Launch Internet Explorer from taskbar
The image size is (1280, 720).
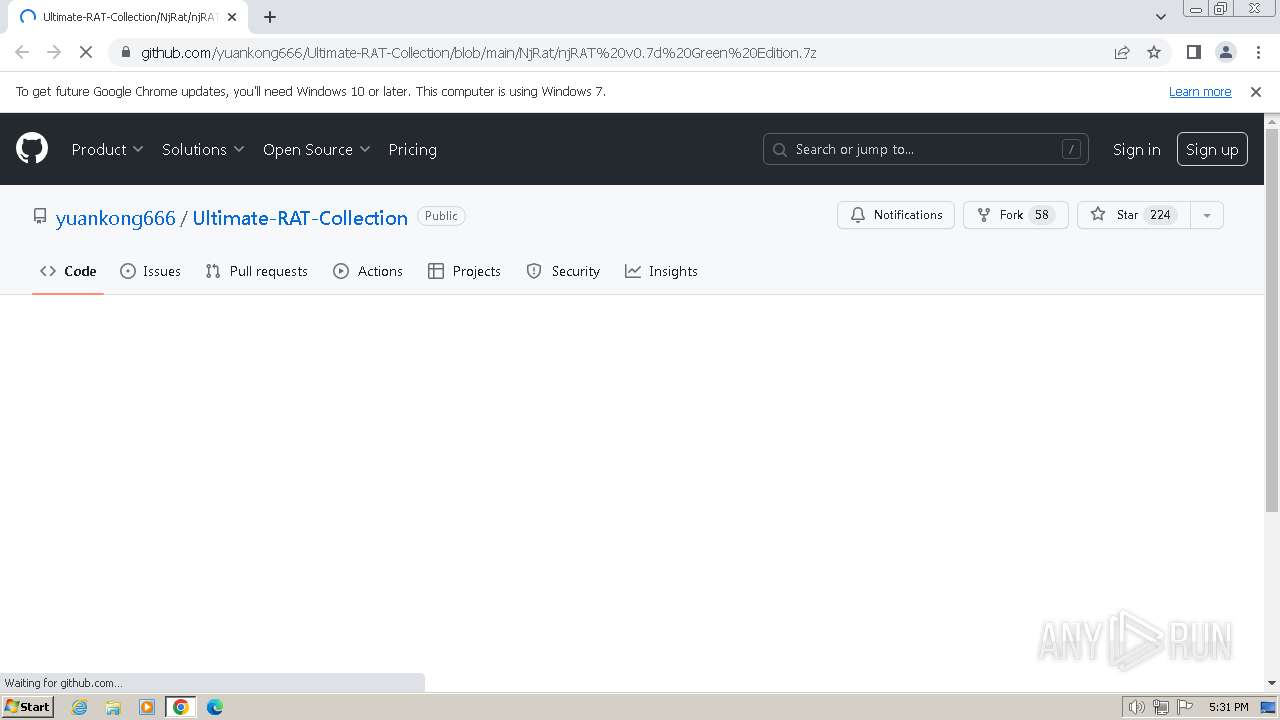79,707
